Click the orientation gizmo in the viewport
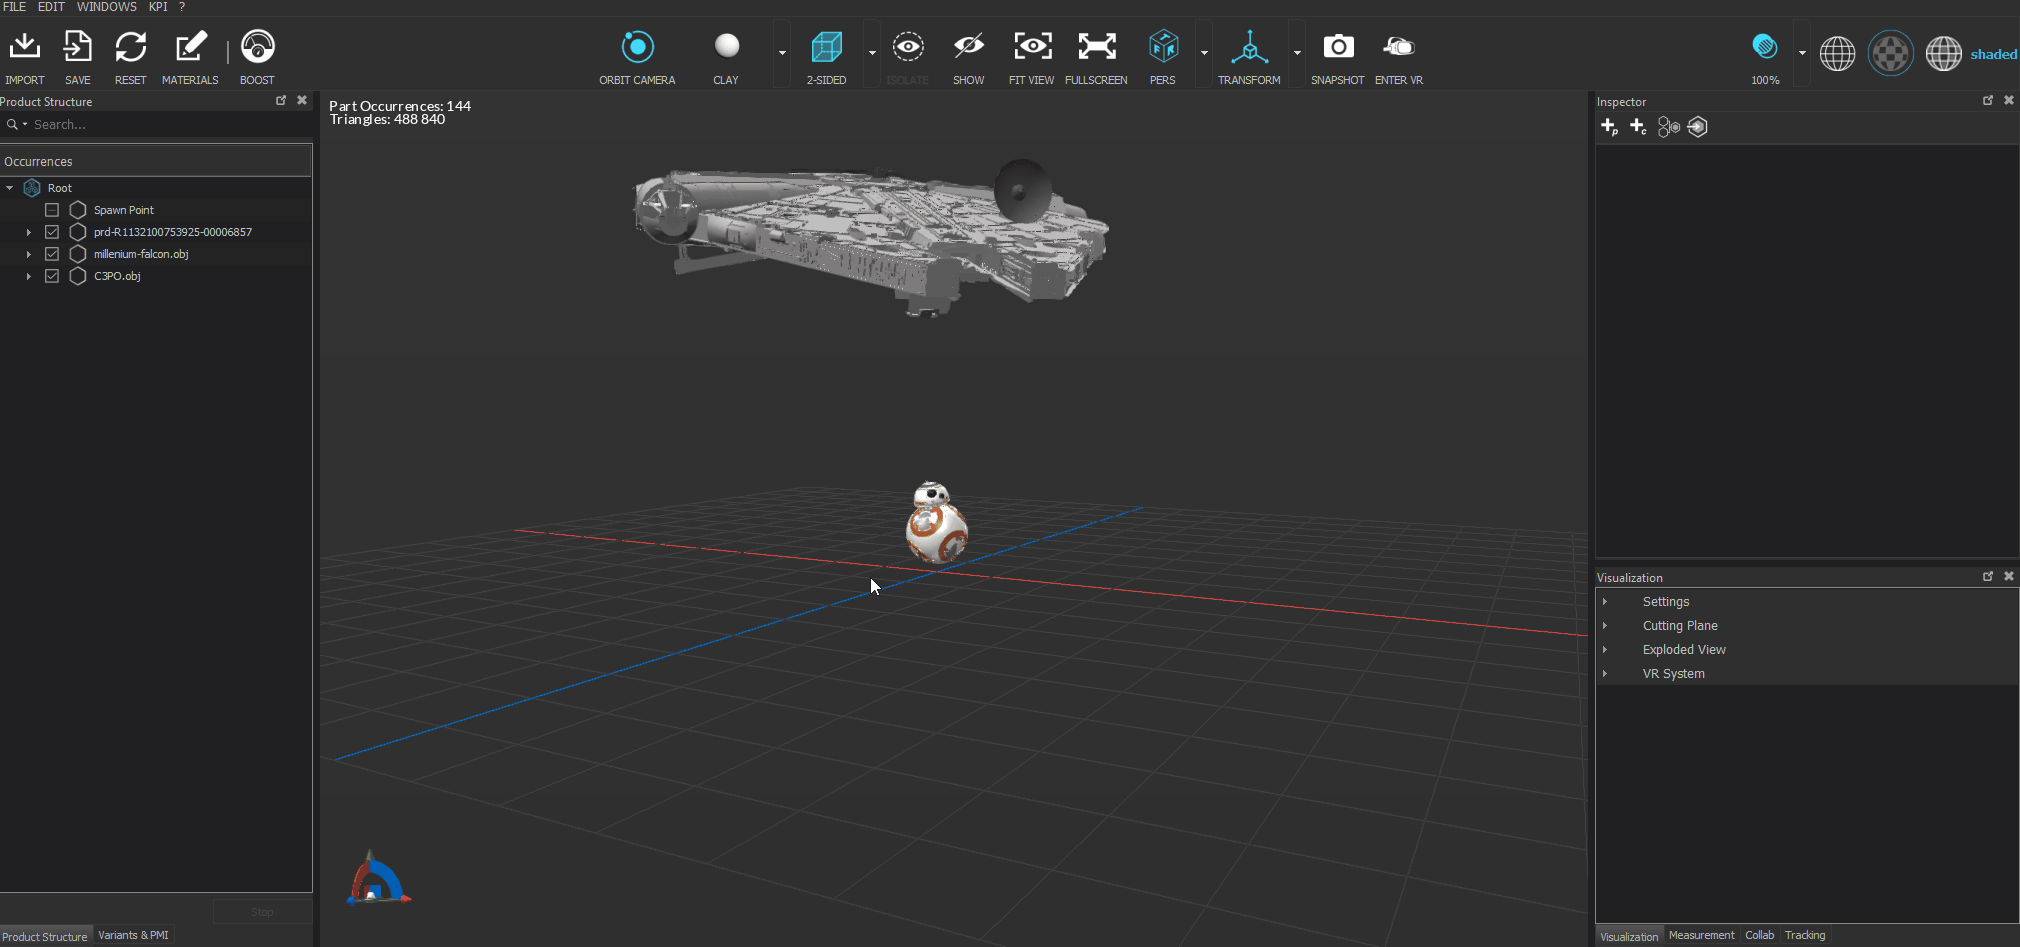2020x947 pixels. (377, 878)
